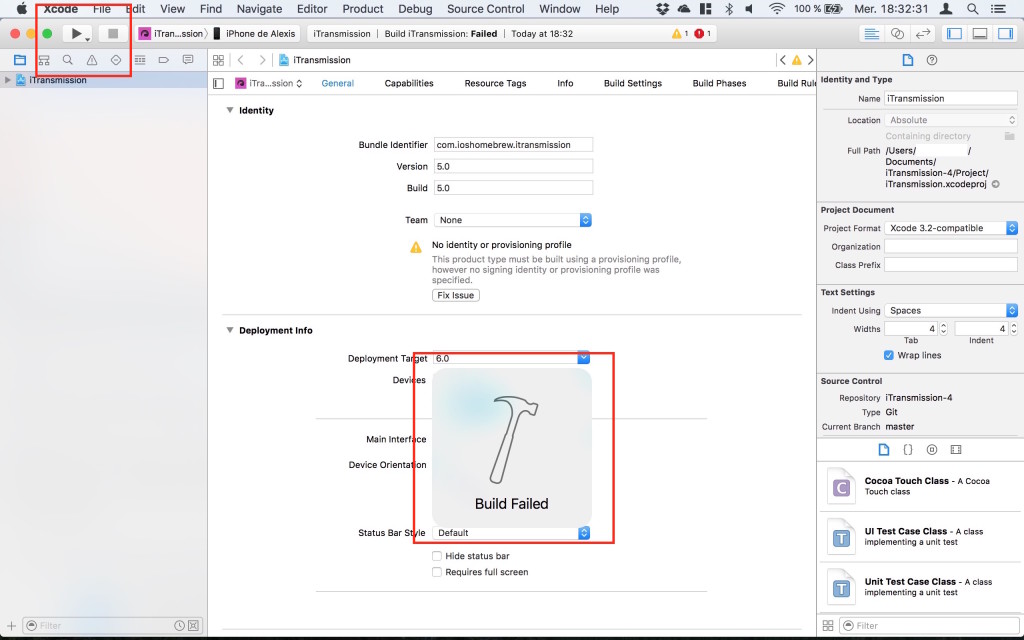1024x640 pixels.
Task: Uncheck the Wrap lines checkbox
Action: coord(889,355)
